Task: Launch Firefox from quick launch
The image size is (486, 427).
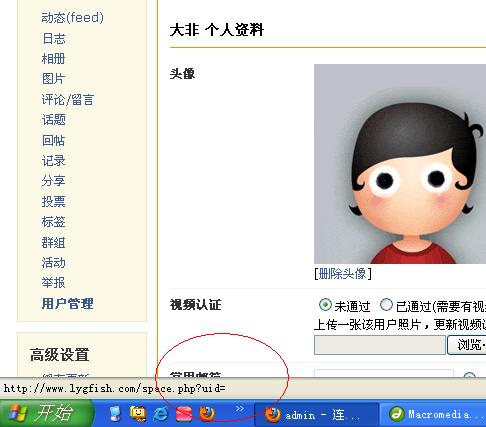Action: pos(207,413)
